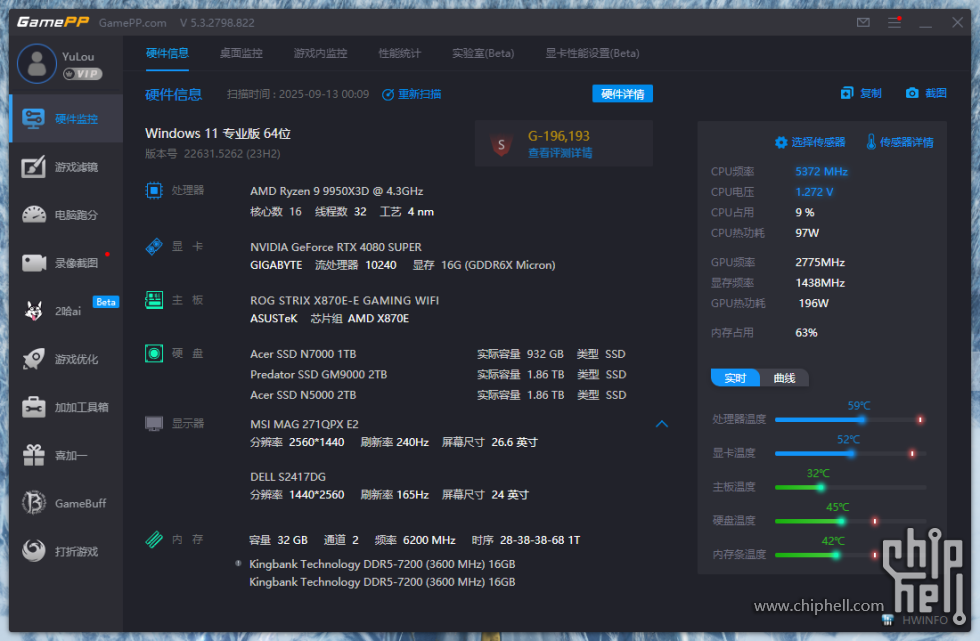The image size is (980, 641).
Task: Click the G-196,193 score text
Action: pos(559,136)
